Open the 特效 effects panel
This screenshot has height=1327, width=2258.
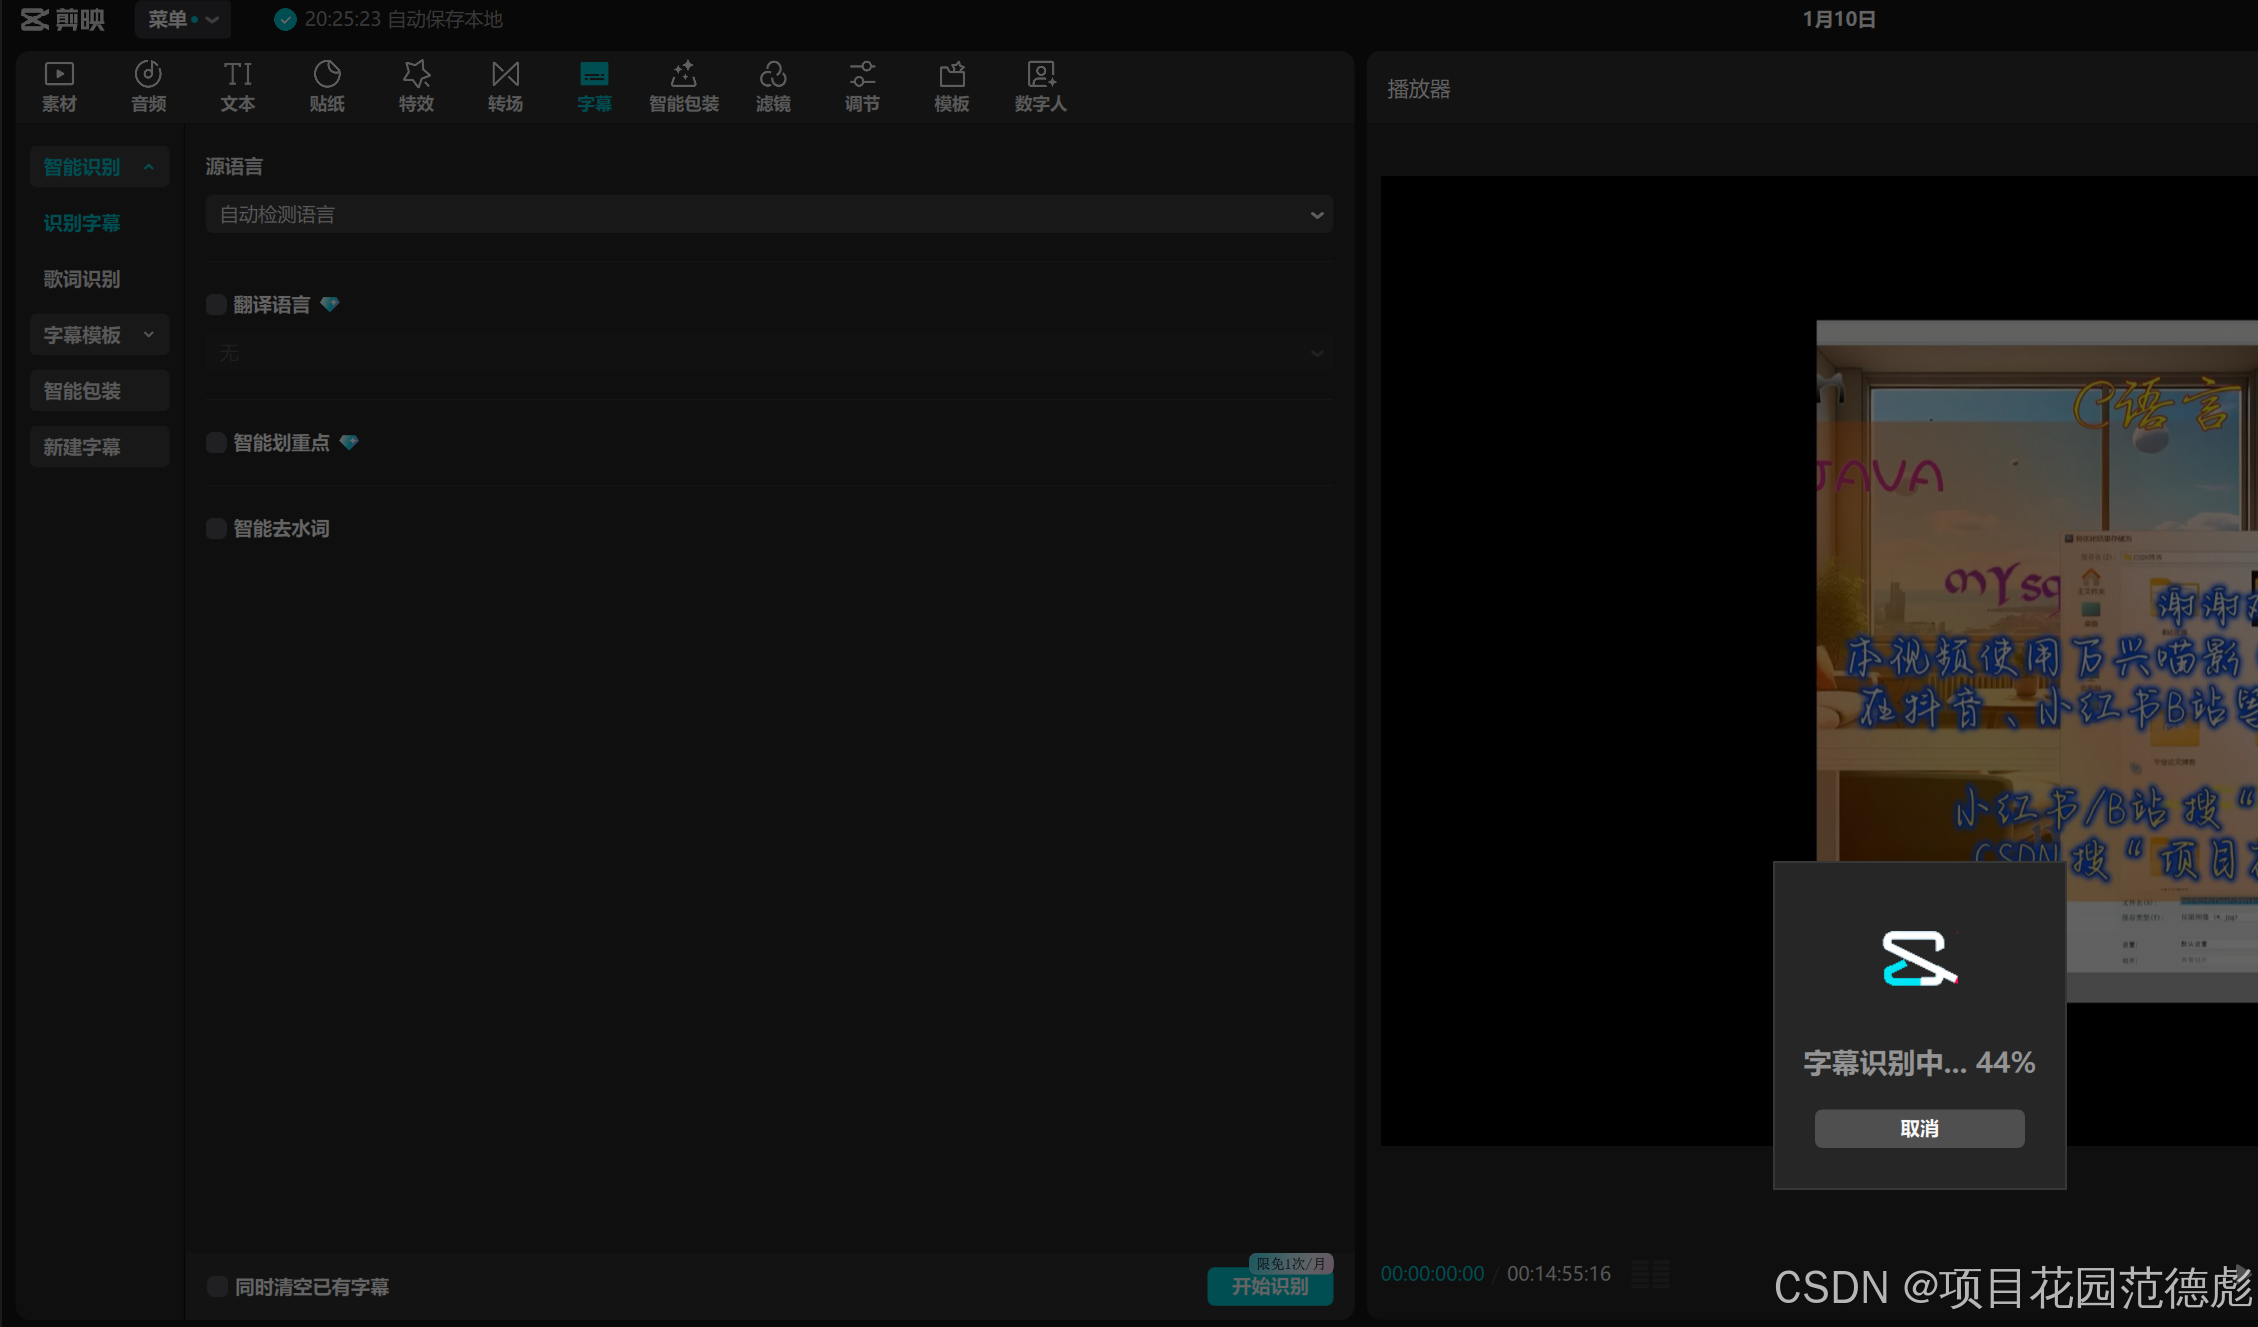tap(416, 87)
